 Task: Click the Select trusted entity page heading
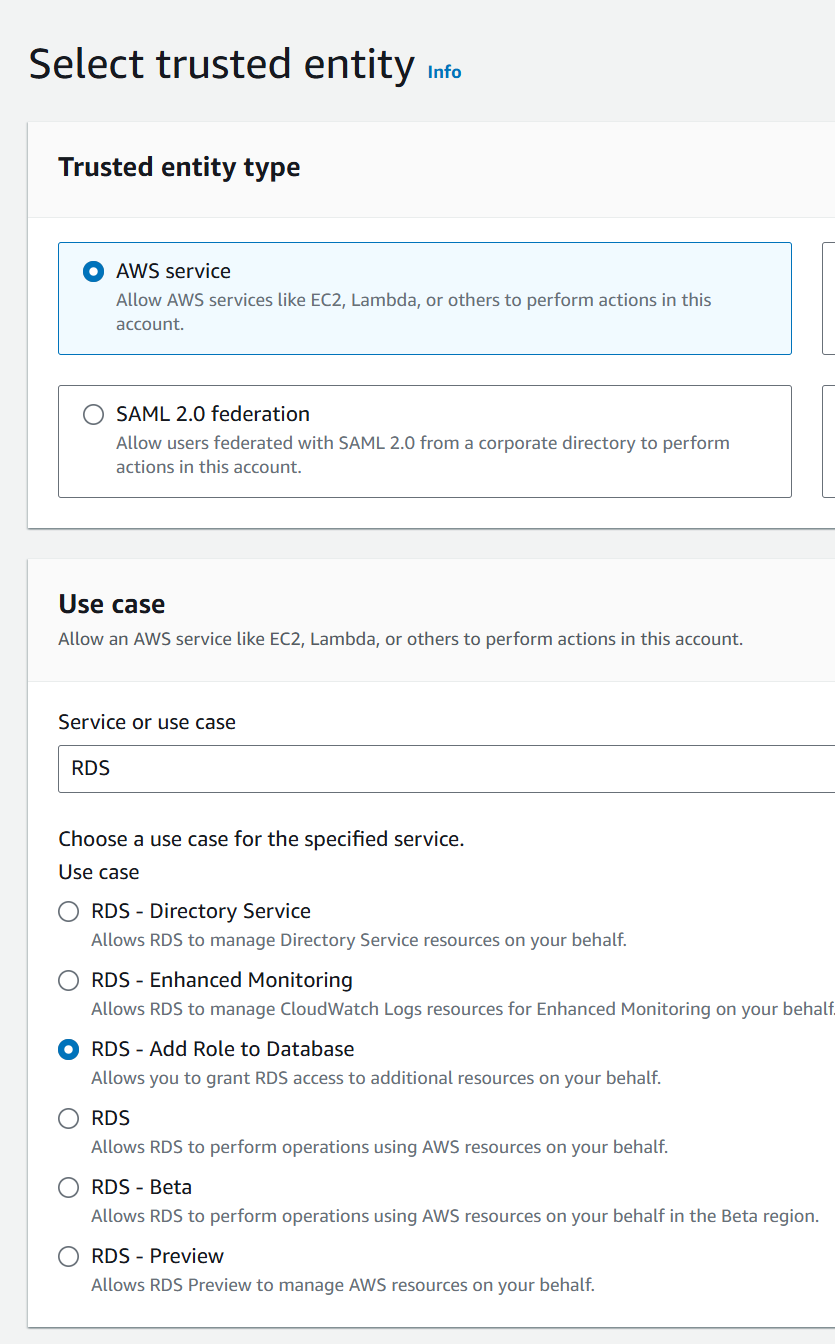221,65
